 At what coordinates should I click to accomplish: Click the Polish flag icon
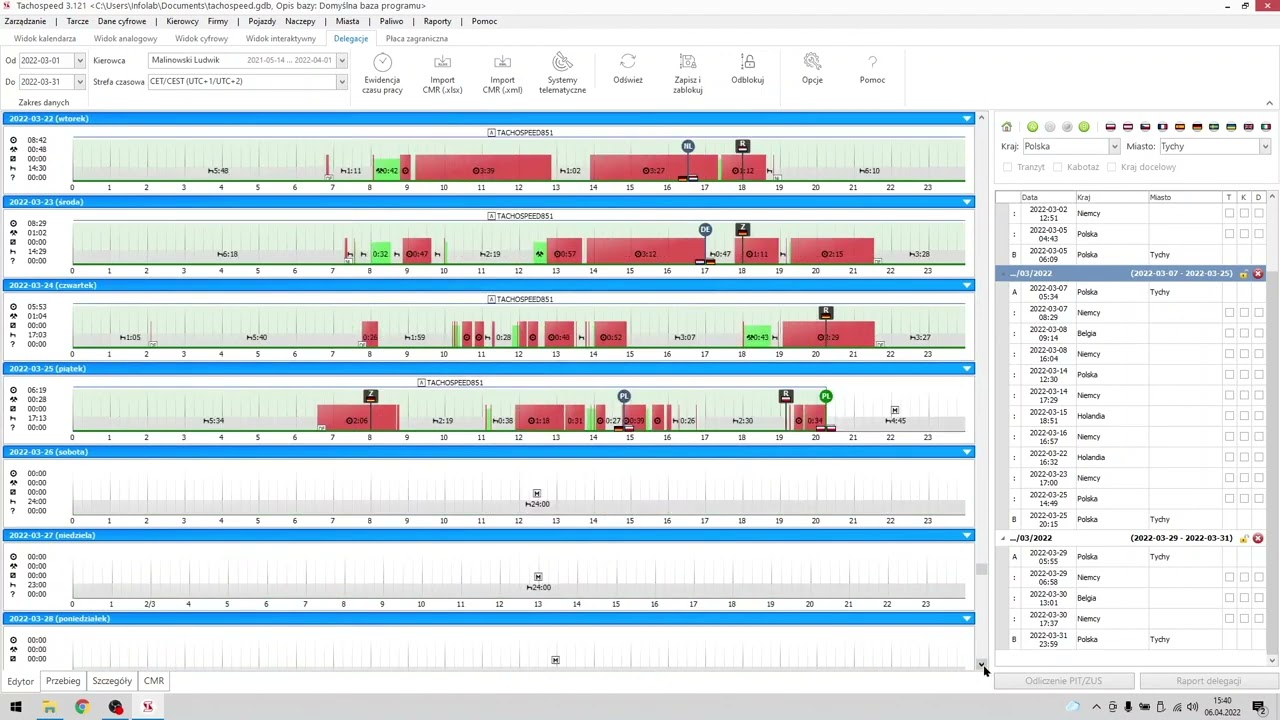pyautogui.click(x=1110, y=127)
